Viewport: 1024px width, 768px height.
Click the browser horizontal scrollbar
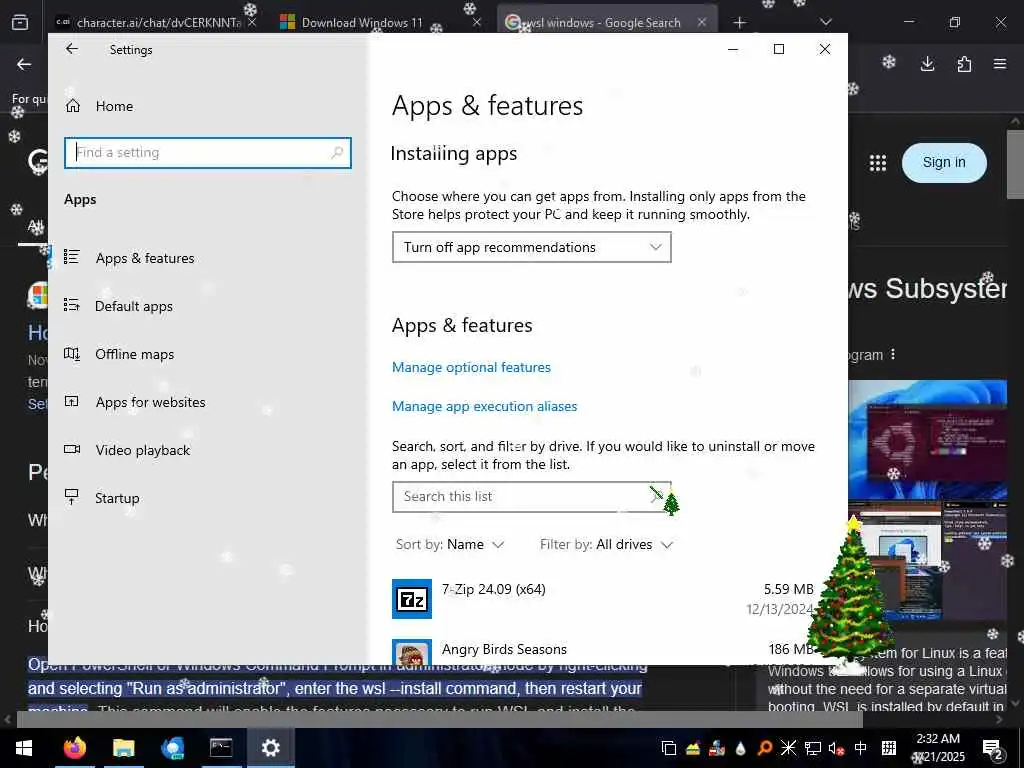[x=439, y=719]
